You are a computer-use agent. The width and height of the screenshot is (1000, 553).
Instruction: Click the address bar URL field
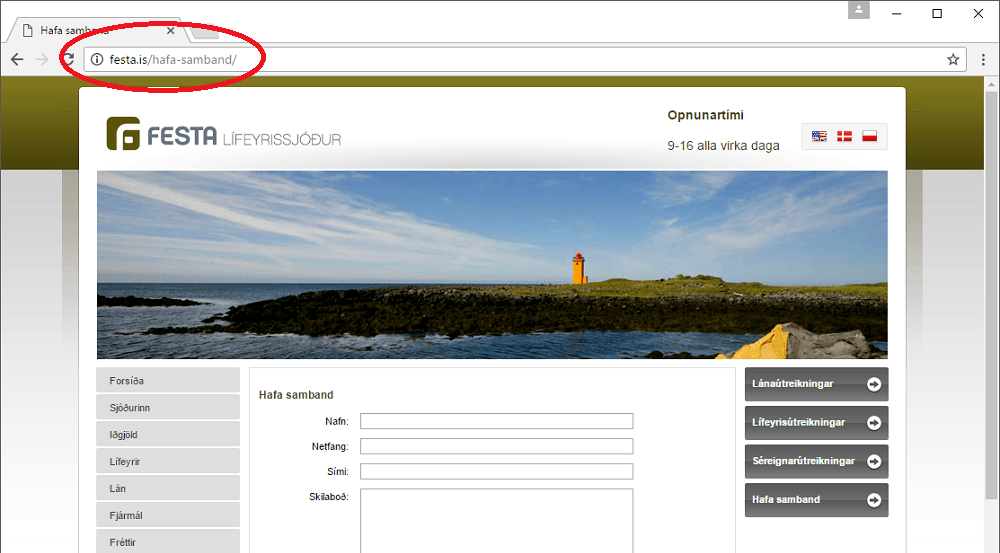(x=523, y=59)
